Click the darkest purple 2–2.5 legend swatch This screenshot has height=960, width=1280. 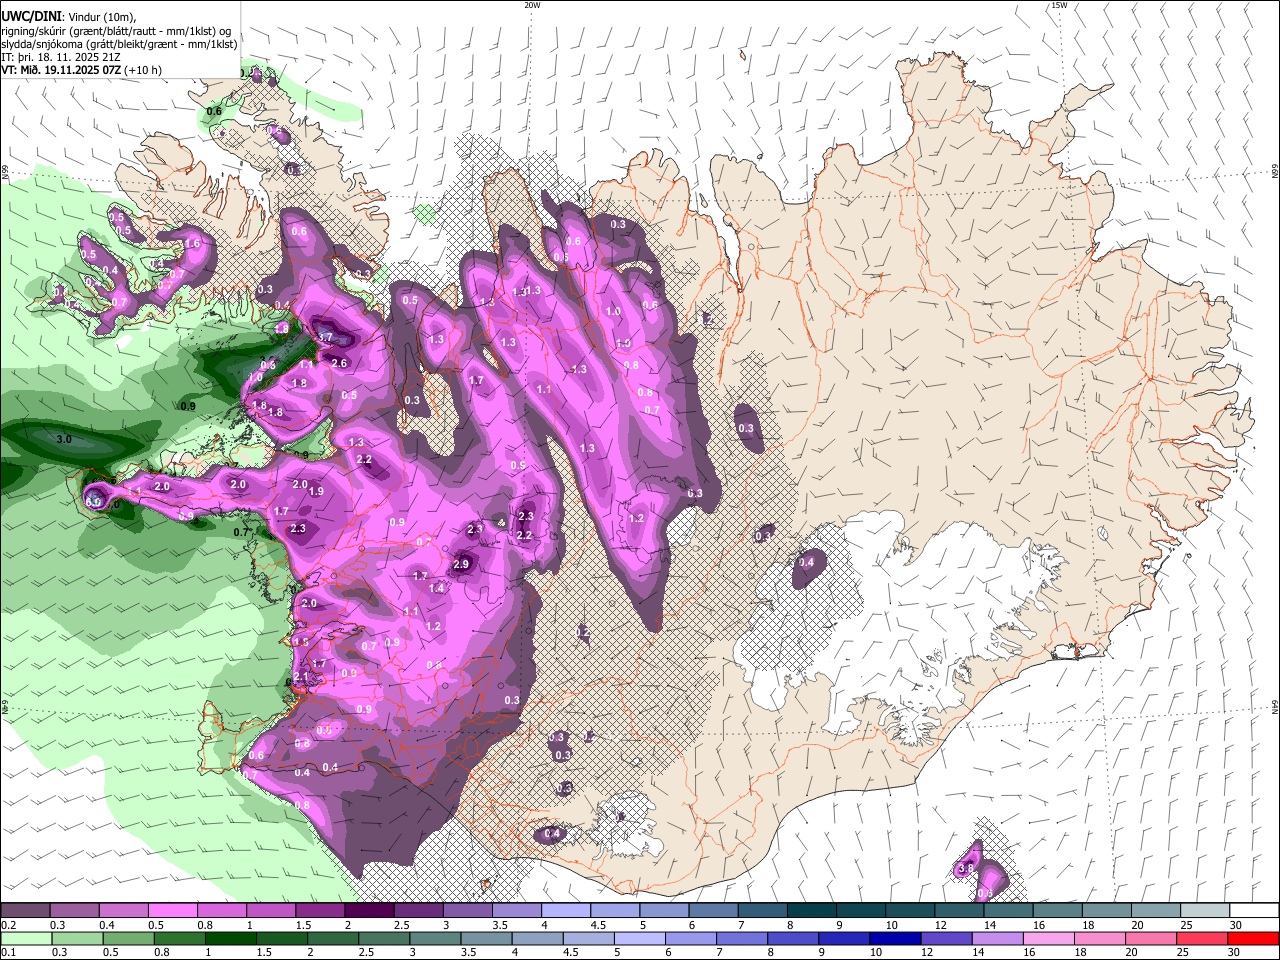369,911
